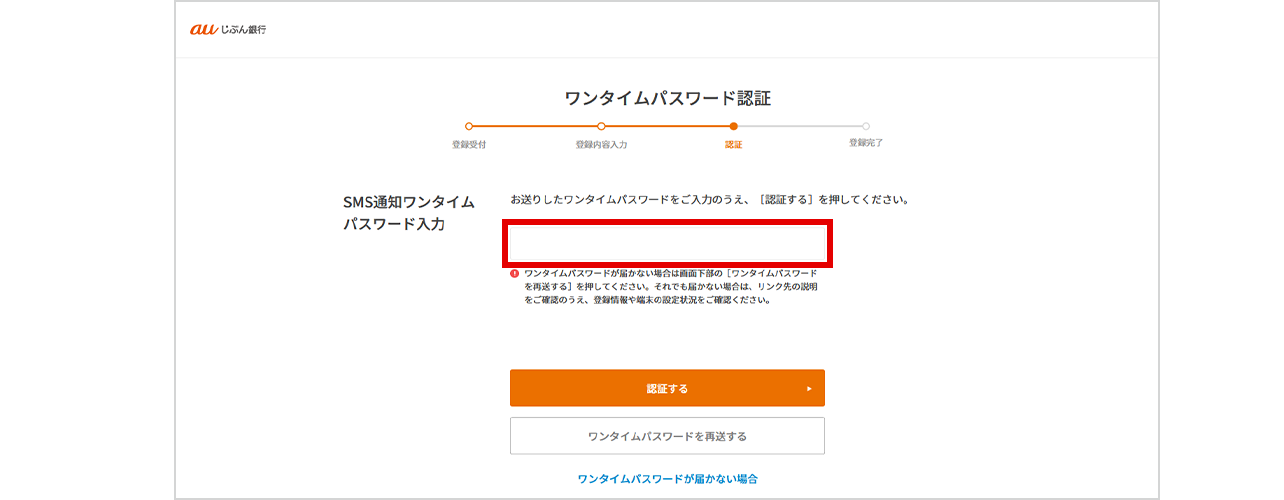Click the au じぶん銀行 logo
This screenshot has width=1284, height=500.
[x=228, y=30]
